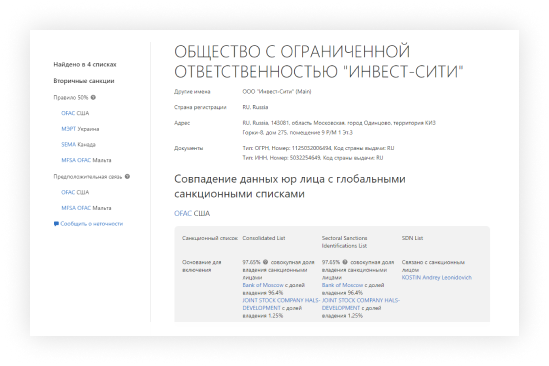Click Связано с санкционным лицом text
This screenshot has height=366, width=549.
[433, 266]
